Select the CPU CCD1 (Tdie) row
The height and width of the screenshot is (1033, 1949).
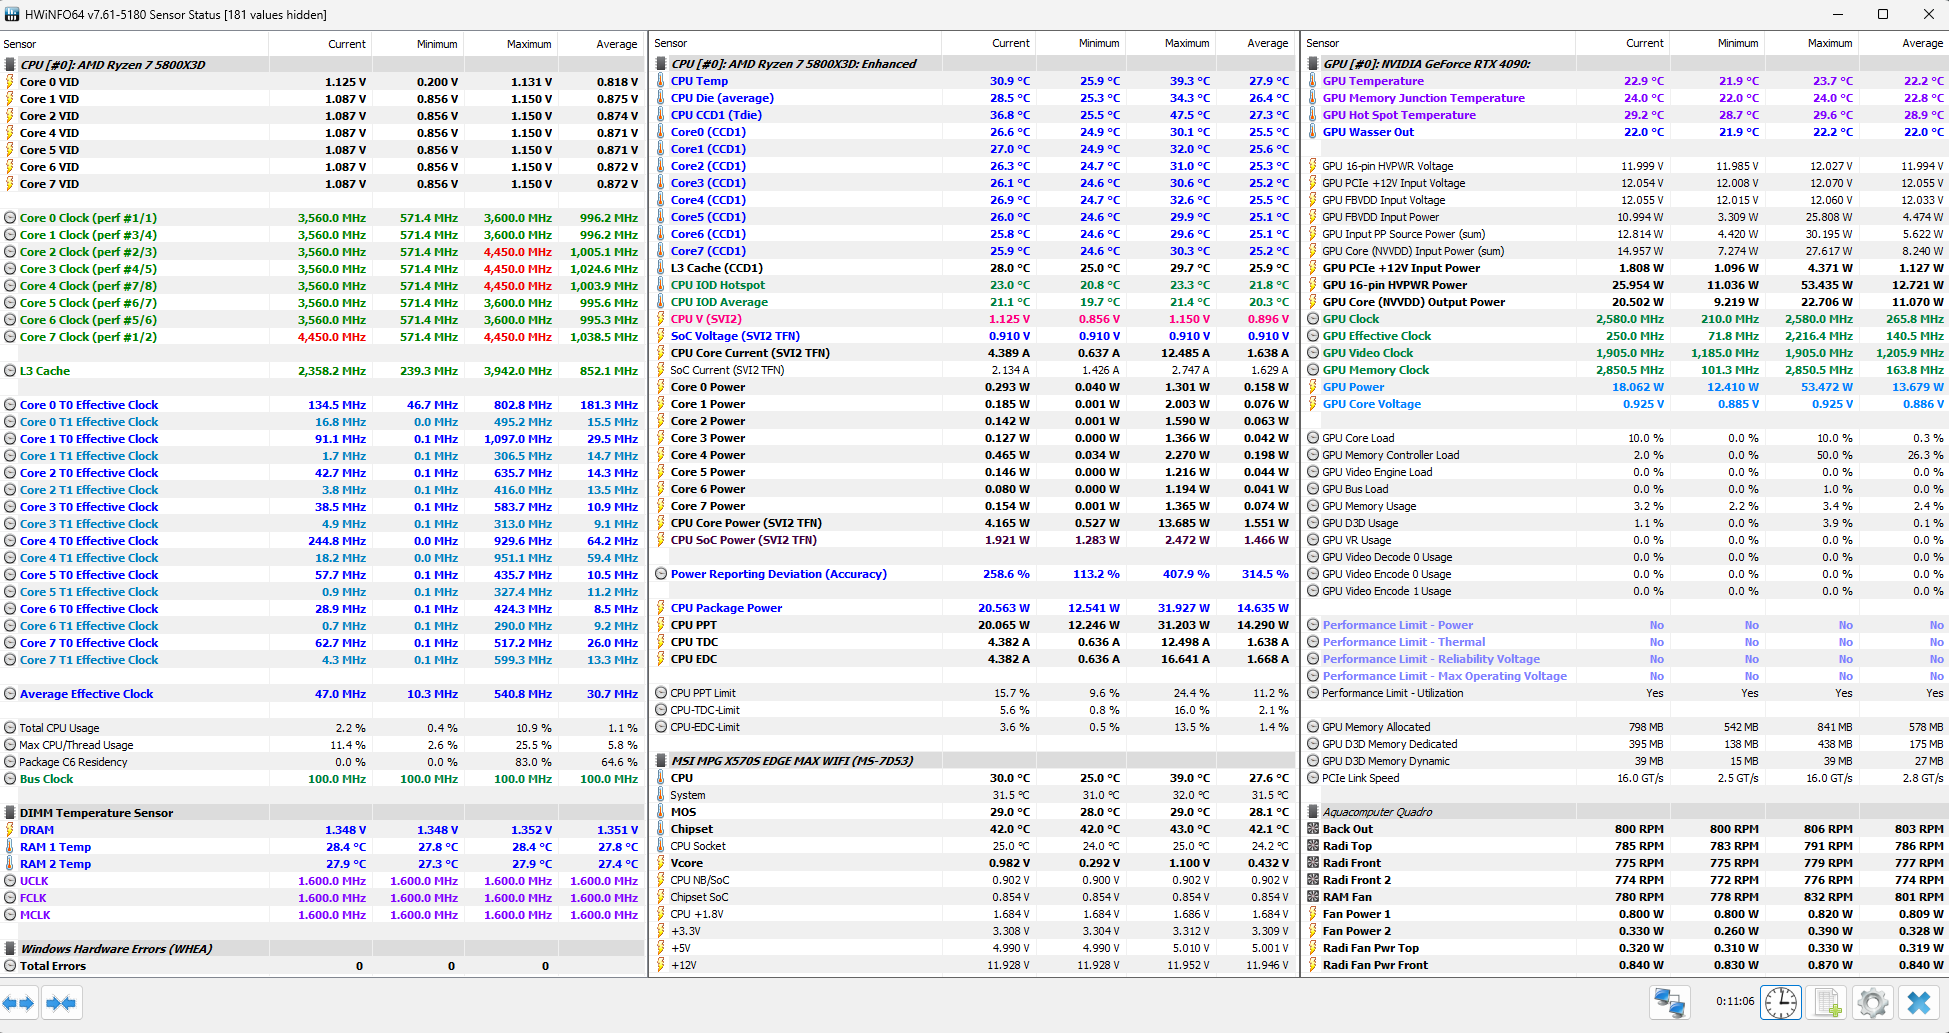click(x=973, y=115)
